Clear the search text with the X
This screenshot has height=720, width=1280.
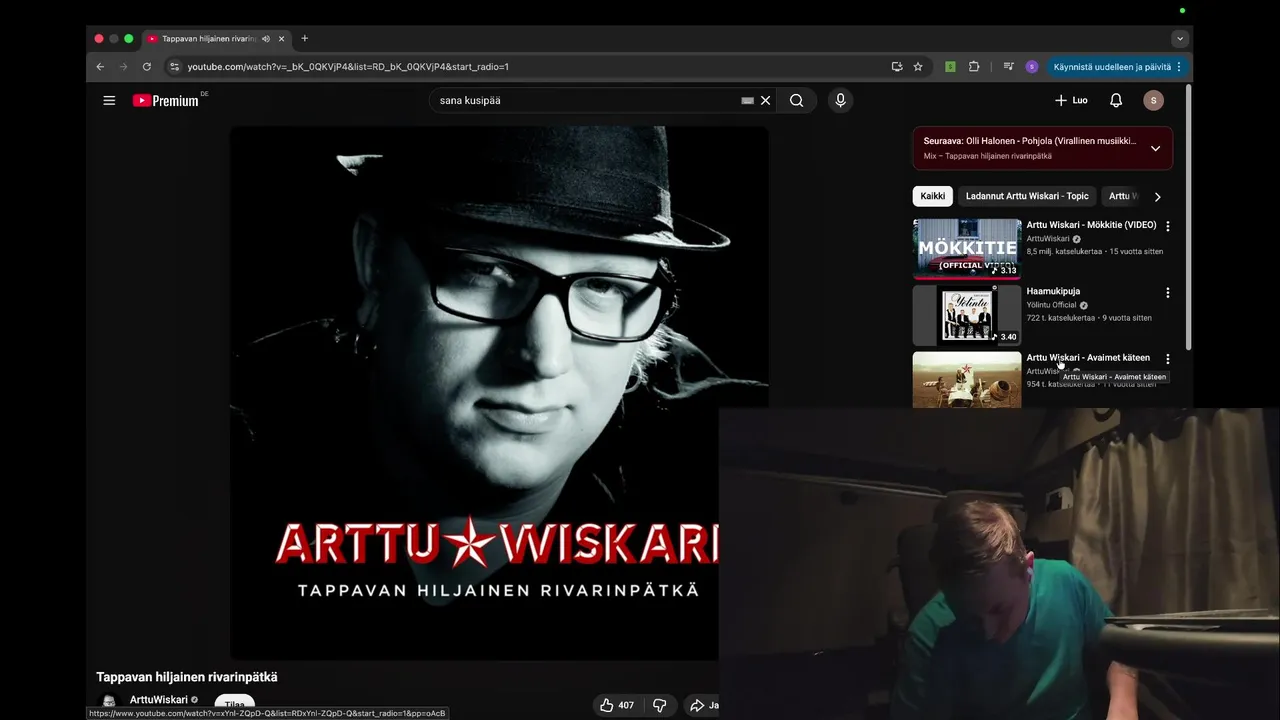766,100
